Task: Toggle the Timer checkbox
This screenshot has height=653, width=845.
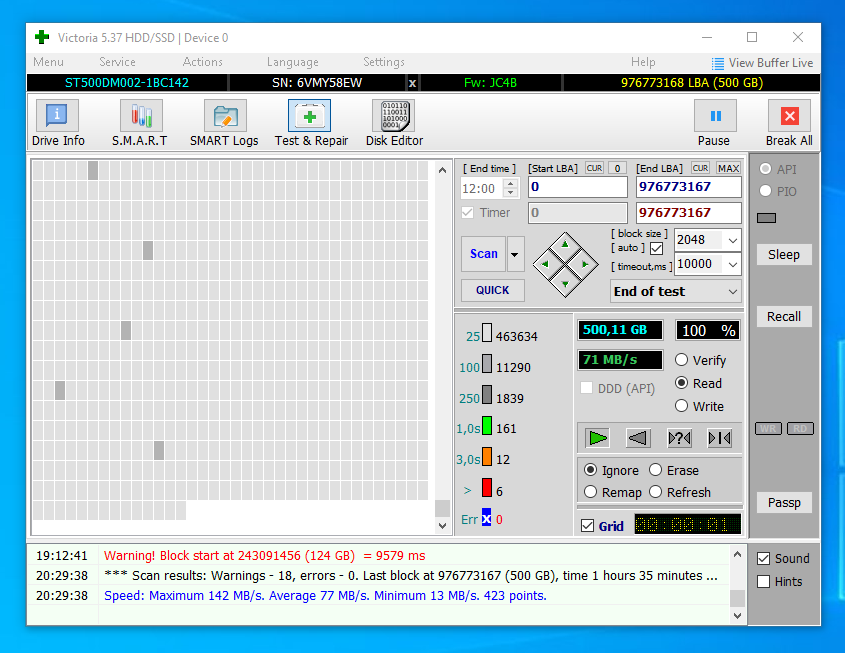Action: 468,213
